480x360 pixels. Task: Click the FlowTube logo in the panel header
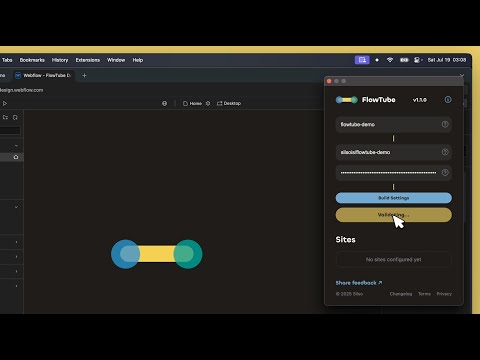346,100
